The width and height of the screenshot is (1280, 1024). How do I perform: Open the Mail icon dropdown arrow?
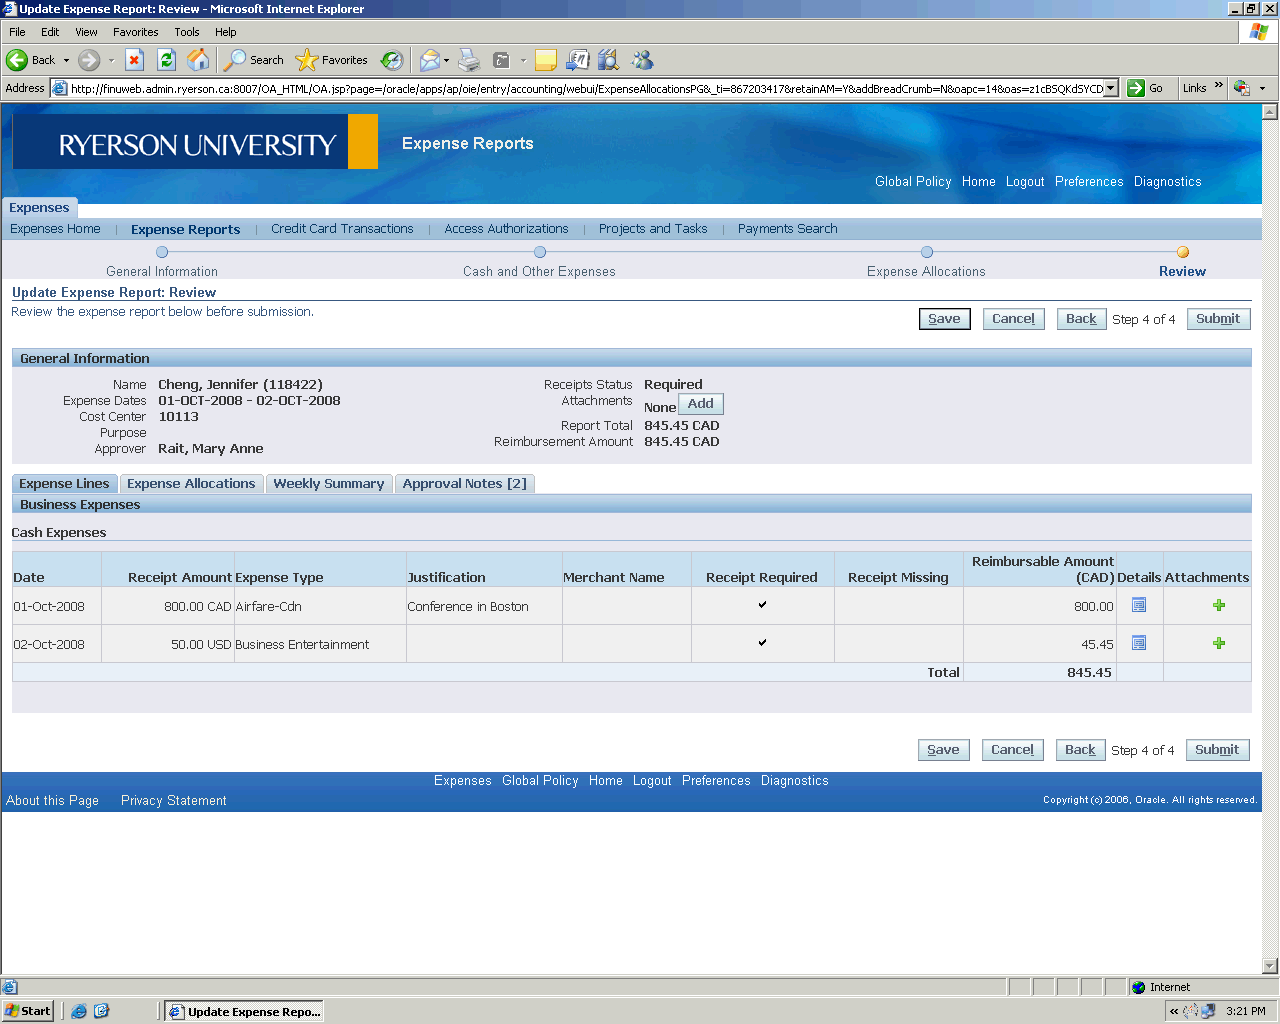point(446,60)
